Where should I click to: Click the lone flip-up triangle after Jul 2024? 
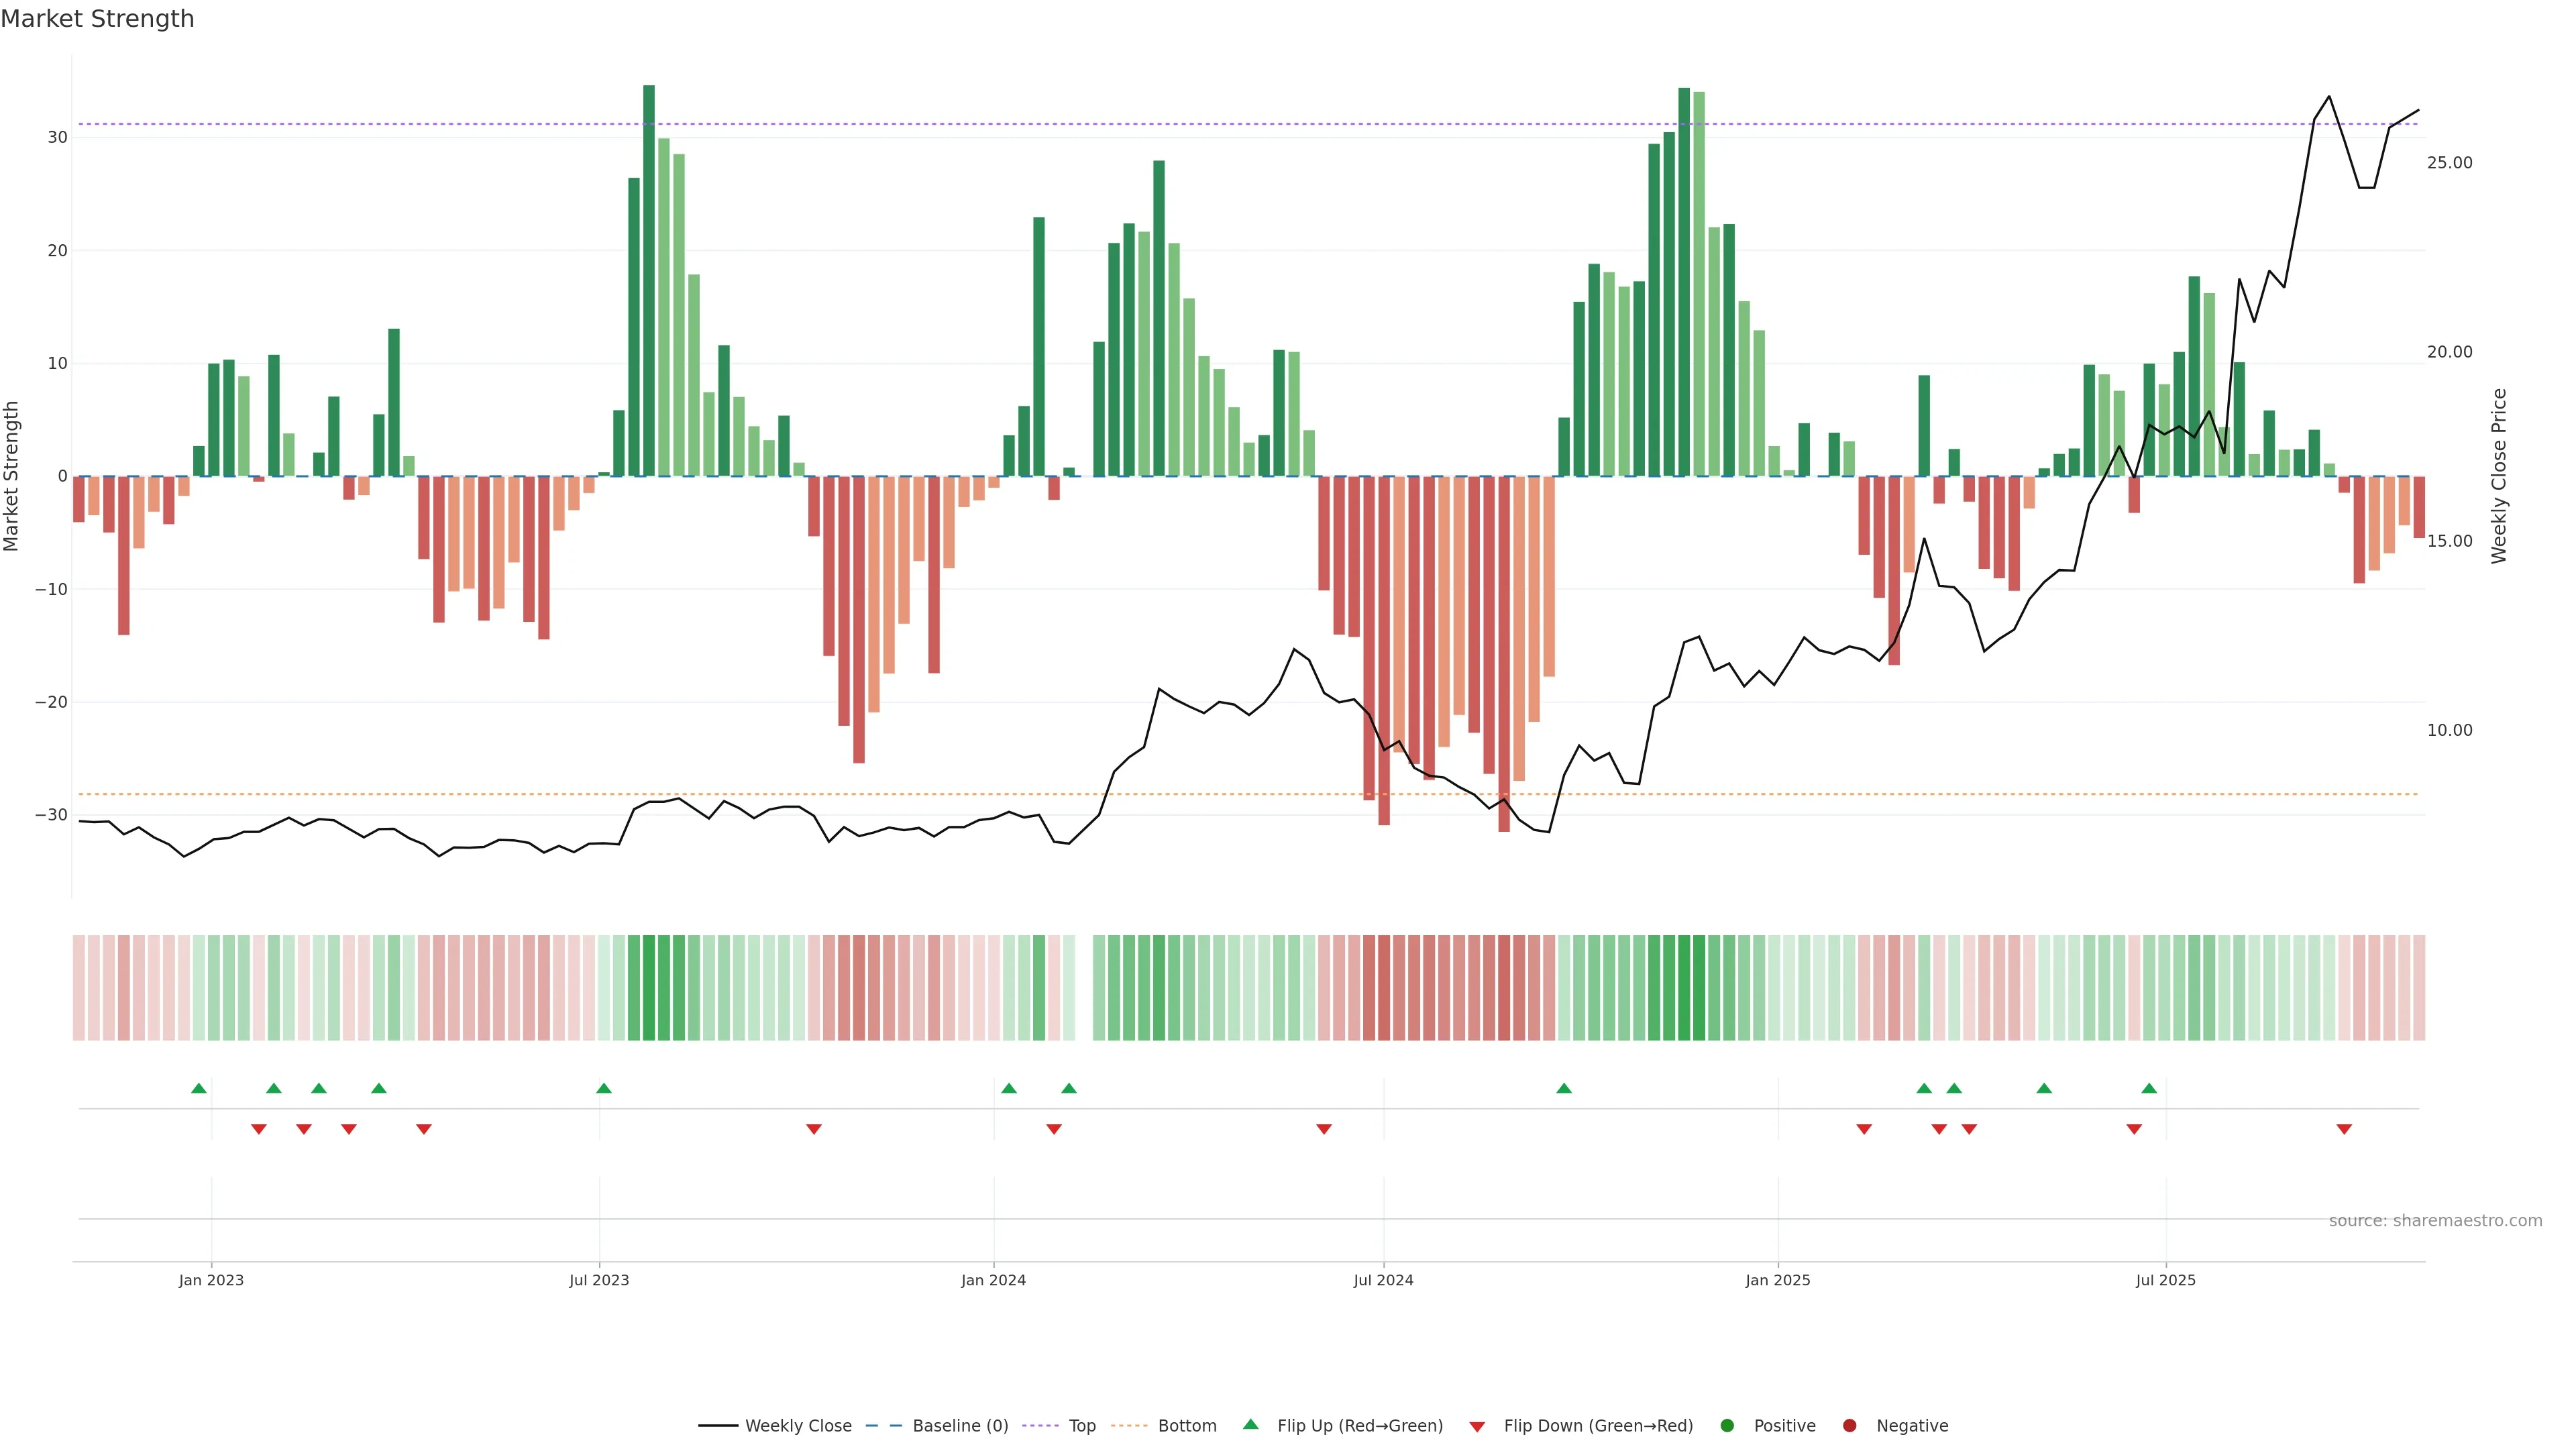pos(1564,1088)
